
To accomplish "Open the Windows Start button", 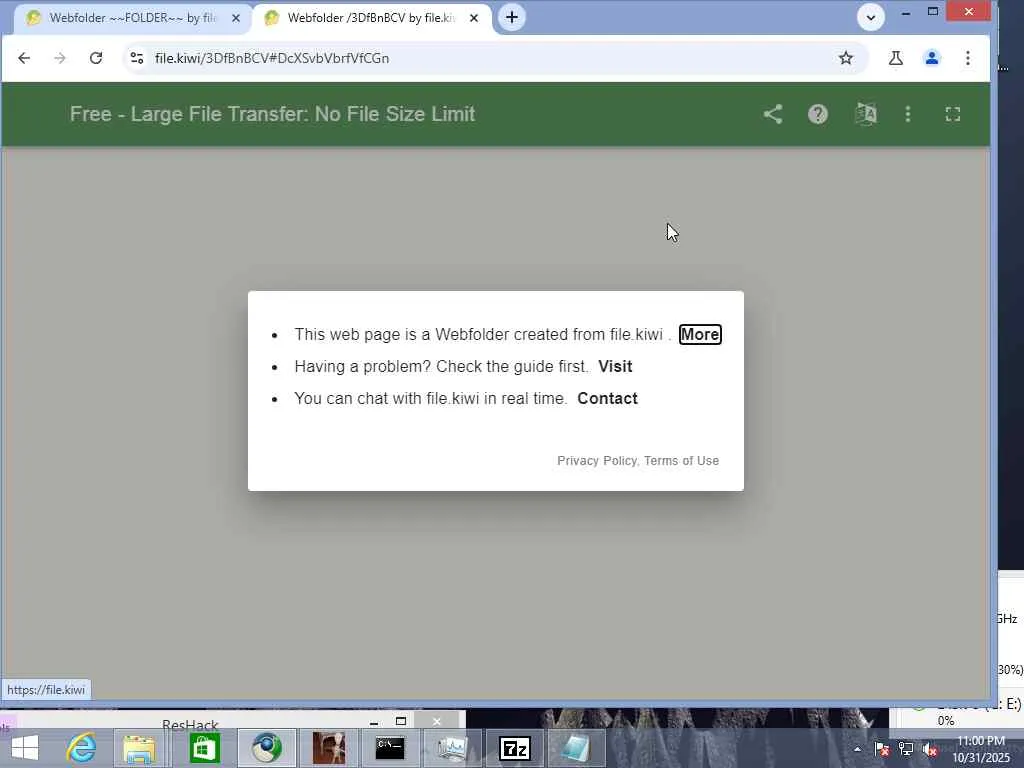I will click(25, 748).
